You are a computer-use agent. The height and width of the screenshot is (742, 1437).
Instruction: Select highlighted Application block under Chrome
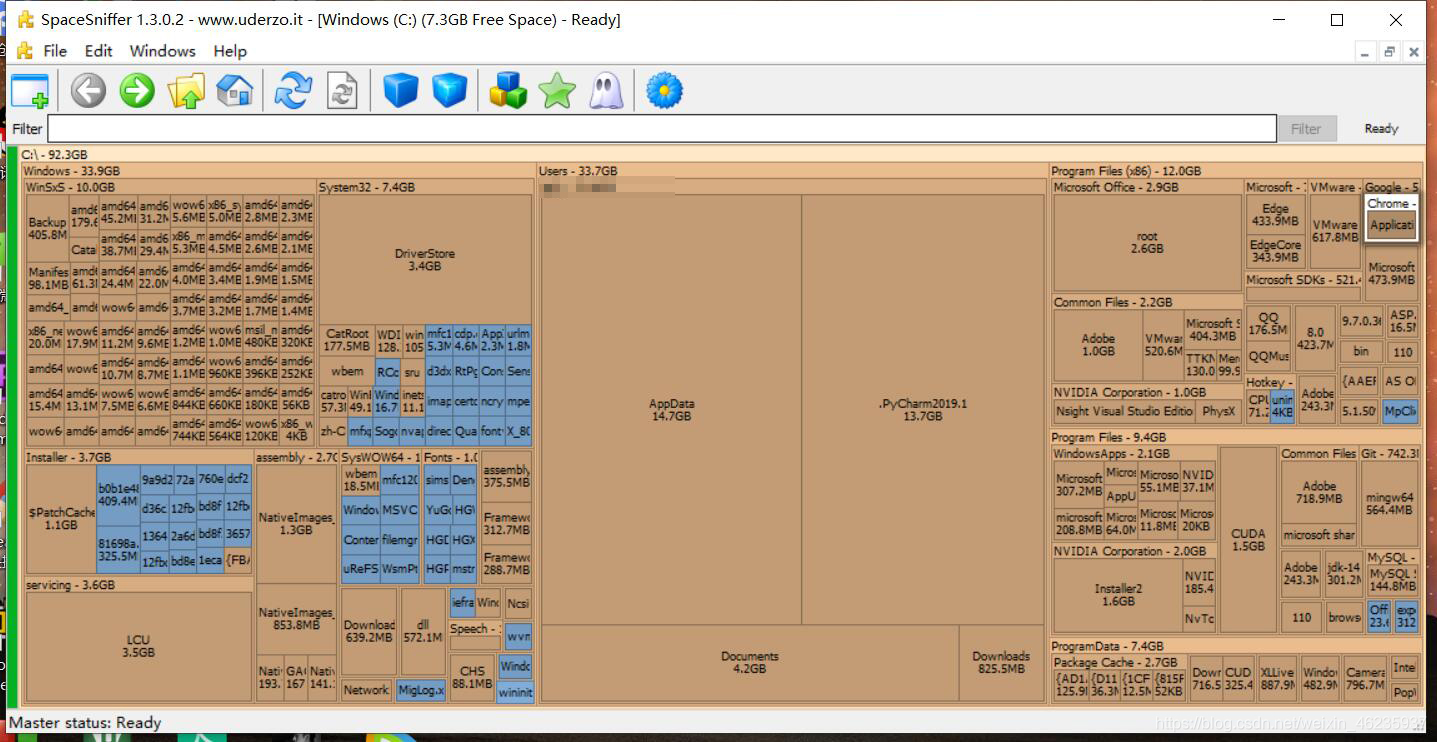point(1392,225)
